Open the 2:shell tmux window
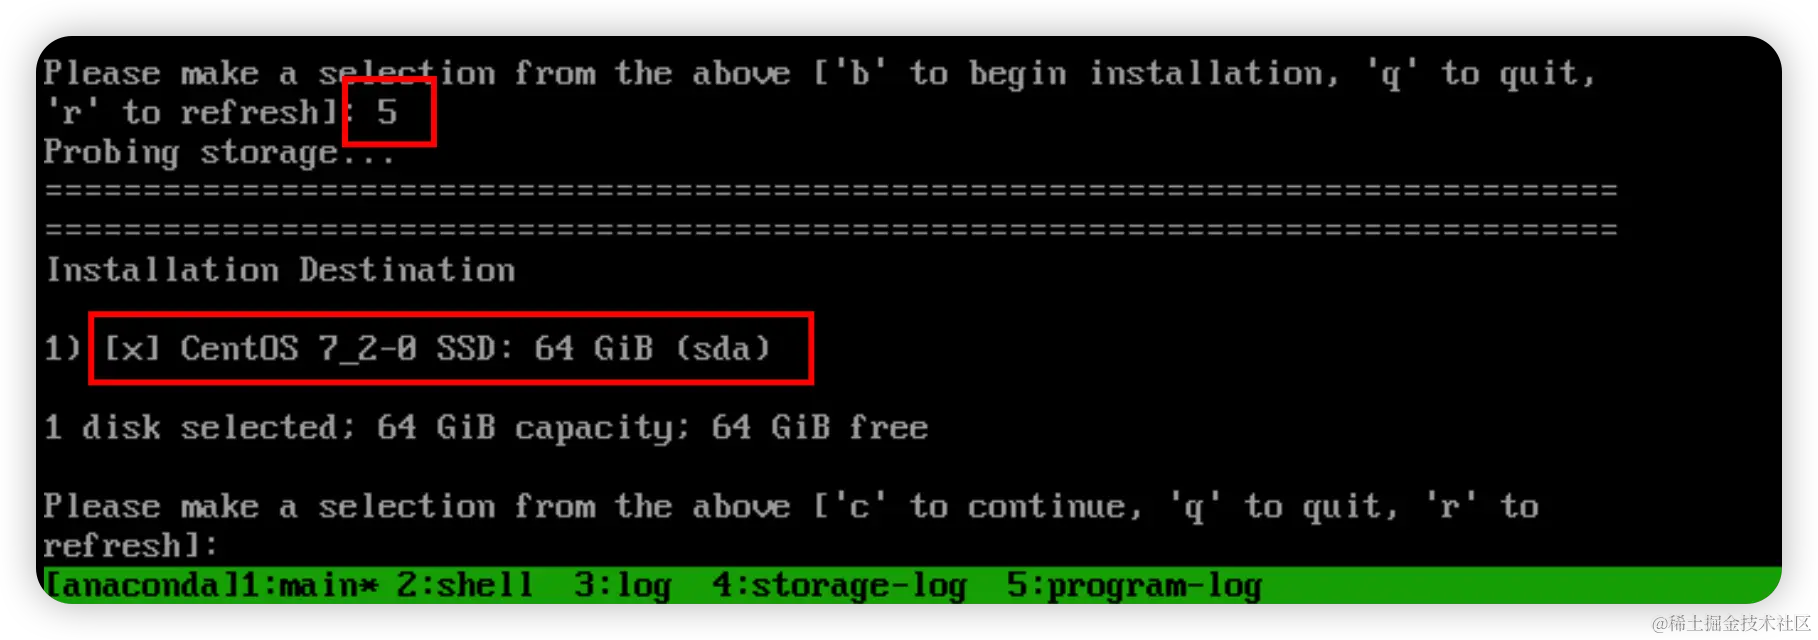The width and height of the screenshot is (1818, 640). tap(465, 585)
